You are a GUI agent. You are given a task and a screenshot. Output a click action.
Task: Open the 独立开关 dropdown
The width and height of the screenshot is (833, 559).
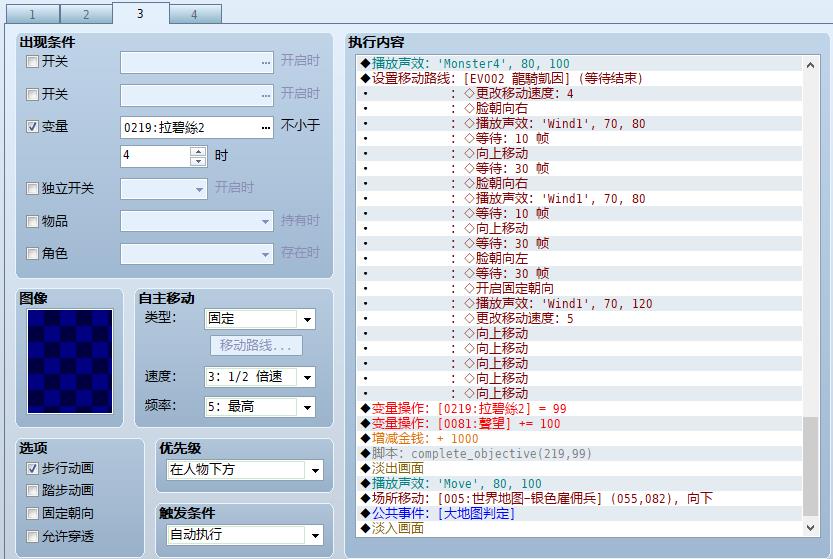(x=199, y=189)
